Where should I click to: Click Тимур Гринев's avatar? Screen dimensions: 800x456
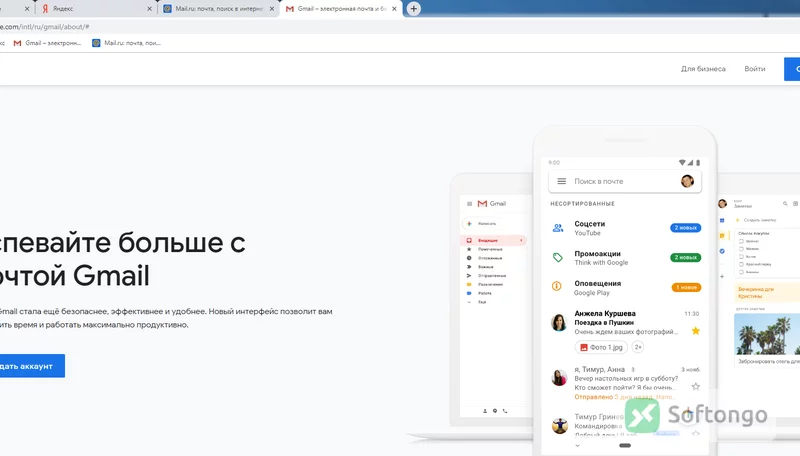(560, 425)
